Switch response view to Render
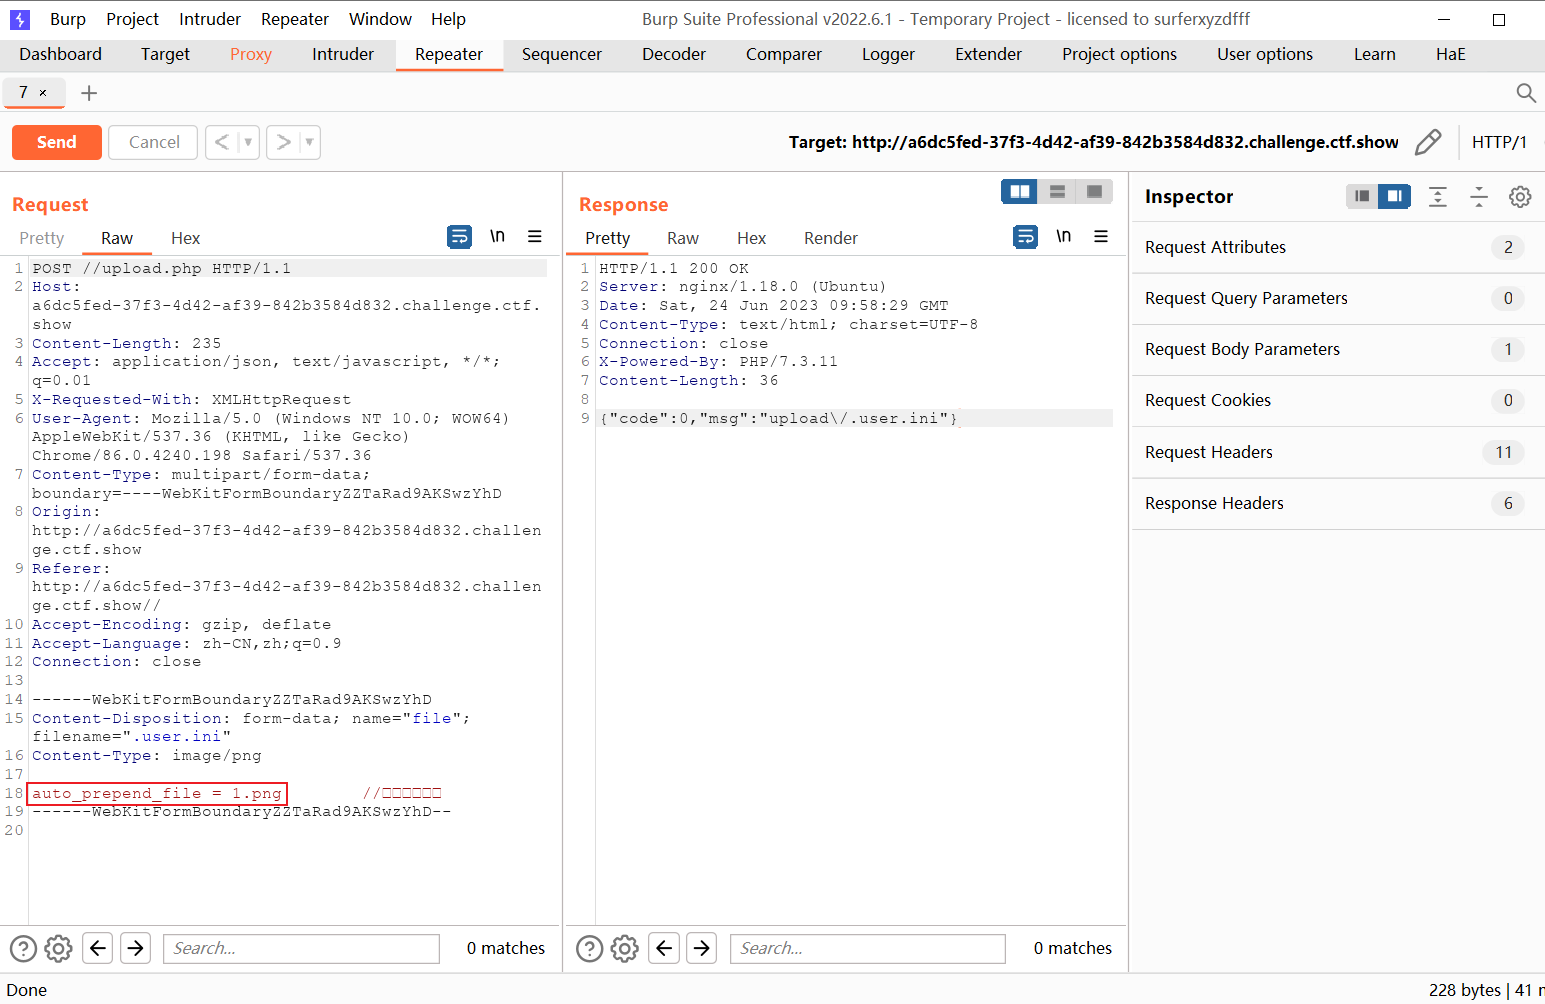The image size is (1545, 1004). coord(831,238)
